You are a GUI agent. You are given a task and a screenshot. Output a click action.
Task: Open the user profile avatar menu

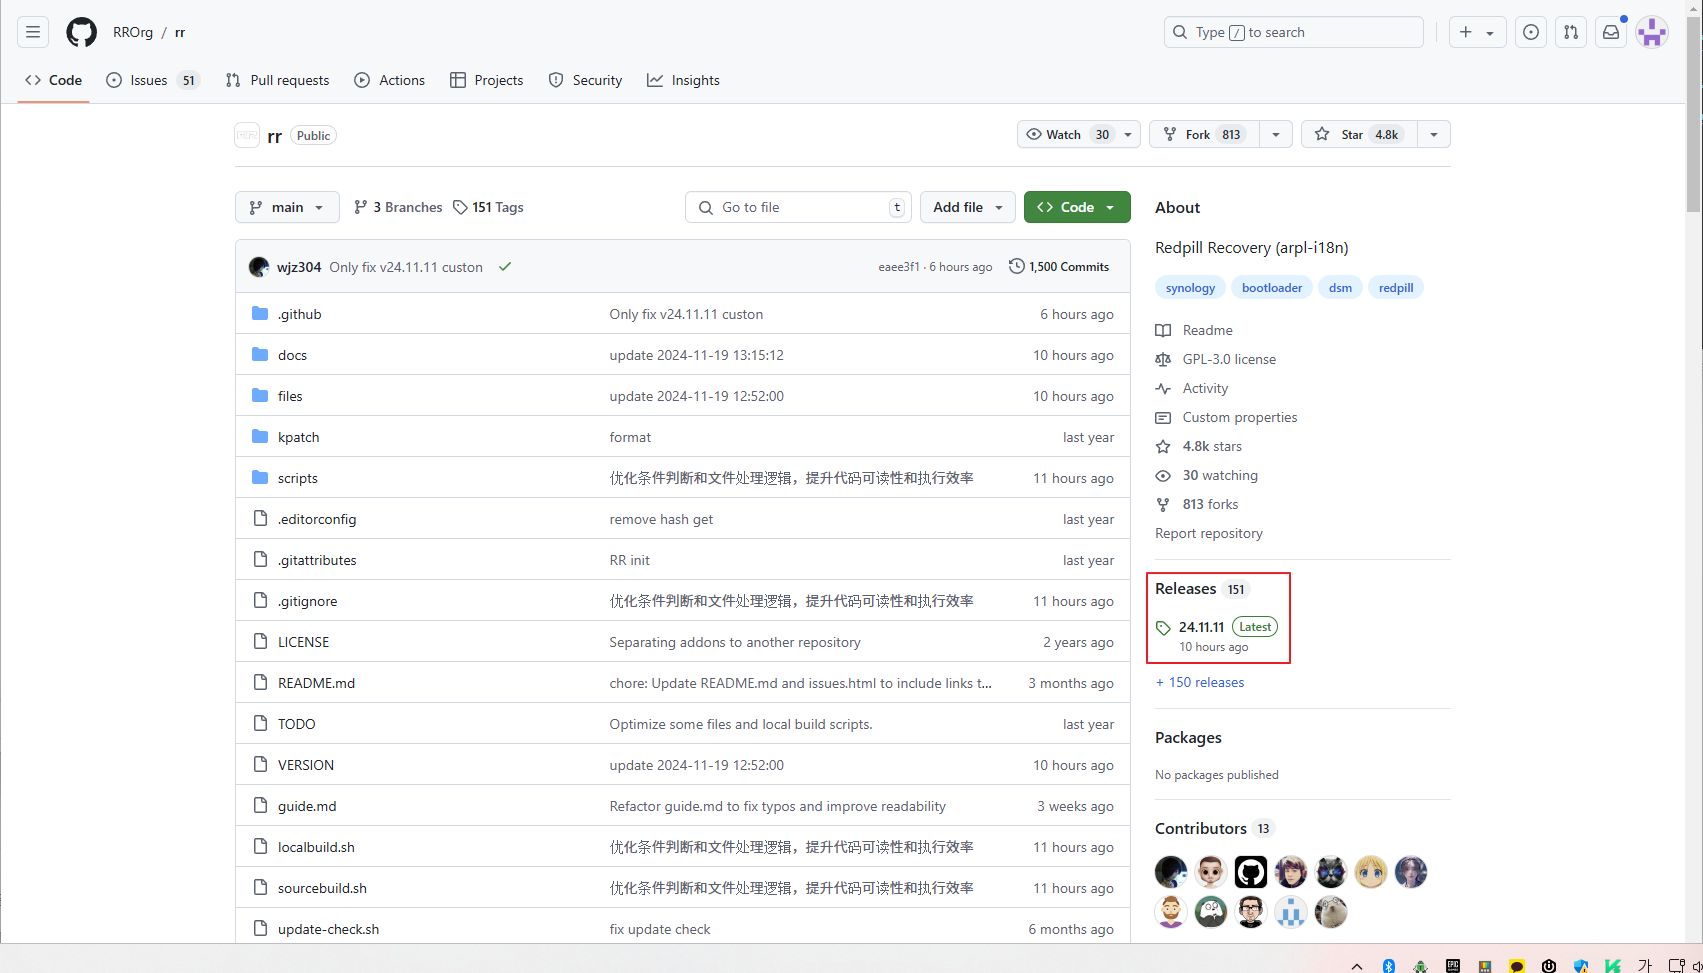(1652, 32)
